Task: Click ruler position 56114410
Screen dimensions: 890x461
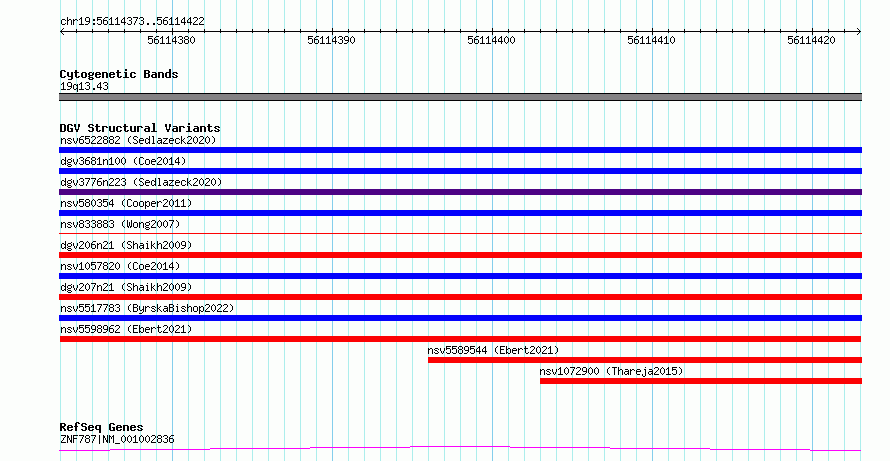Action: (x=652, y=40)
